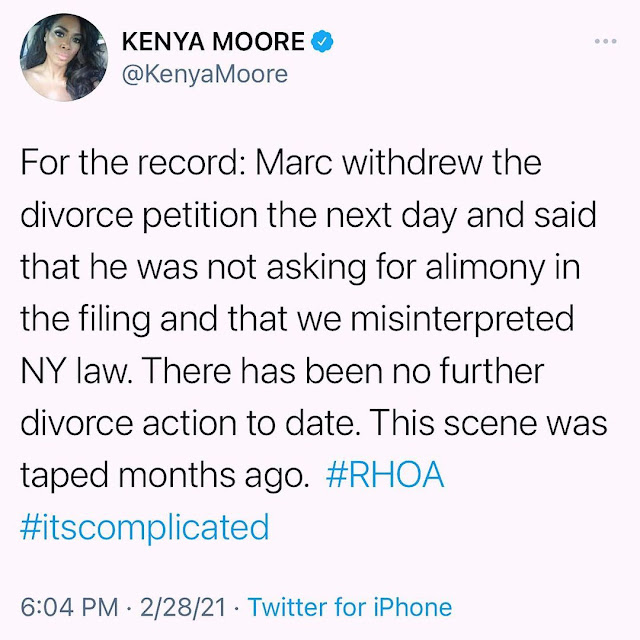This screenshot has width=640, height=640.
Task: Click the word "Marc" in the tweet
Action: (293, 162)
